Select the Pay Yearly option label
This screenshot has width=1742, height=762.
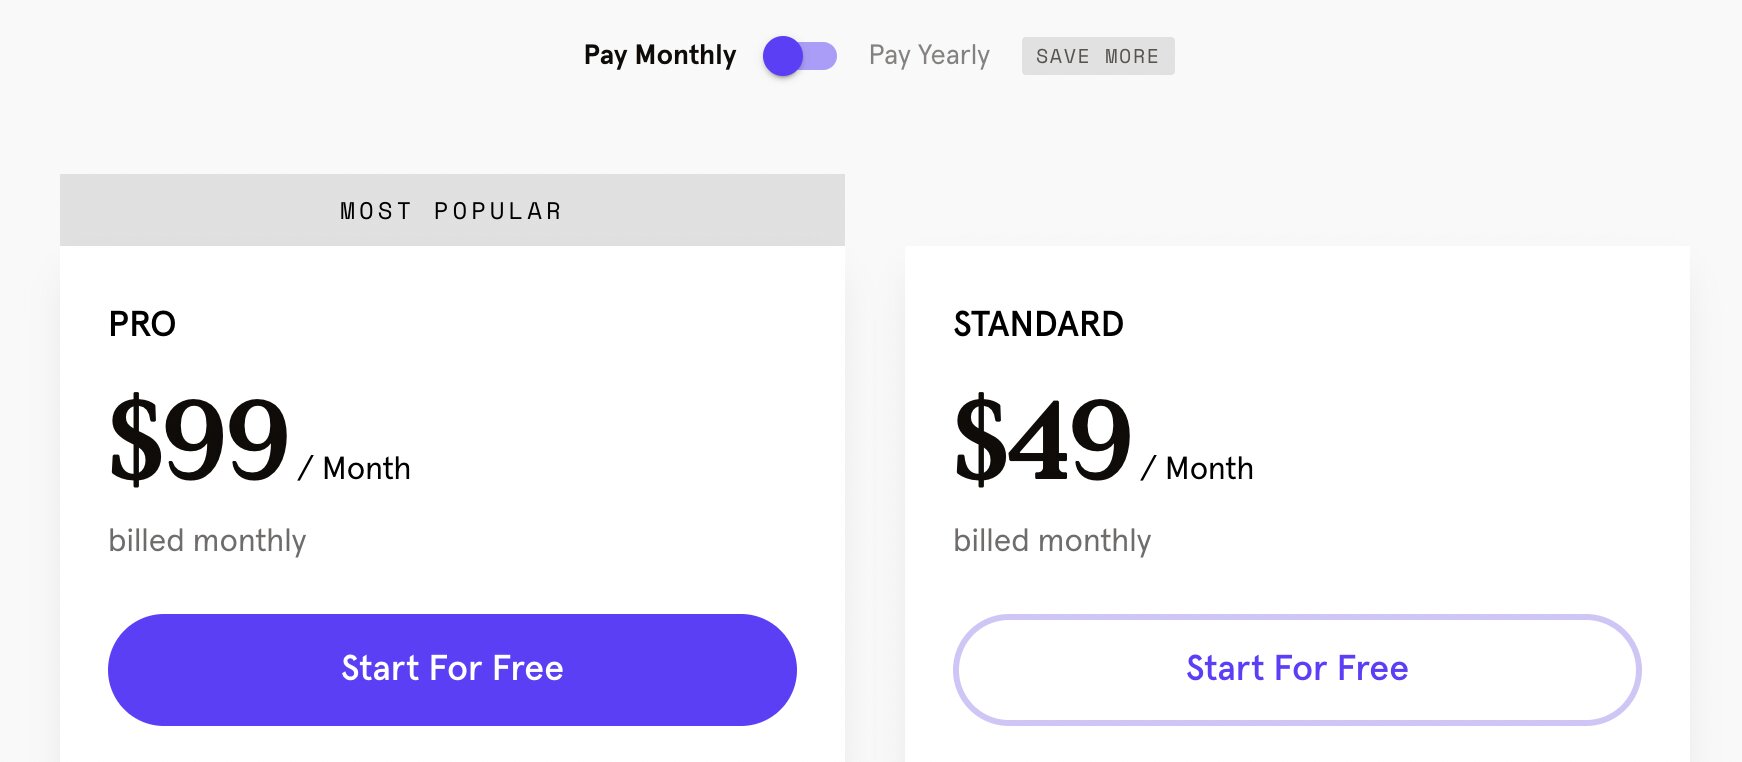point(929,55)
